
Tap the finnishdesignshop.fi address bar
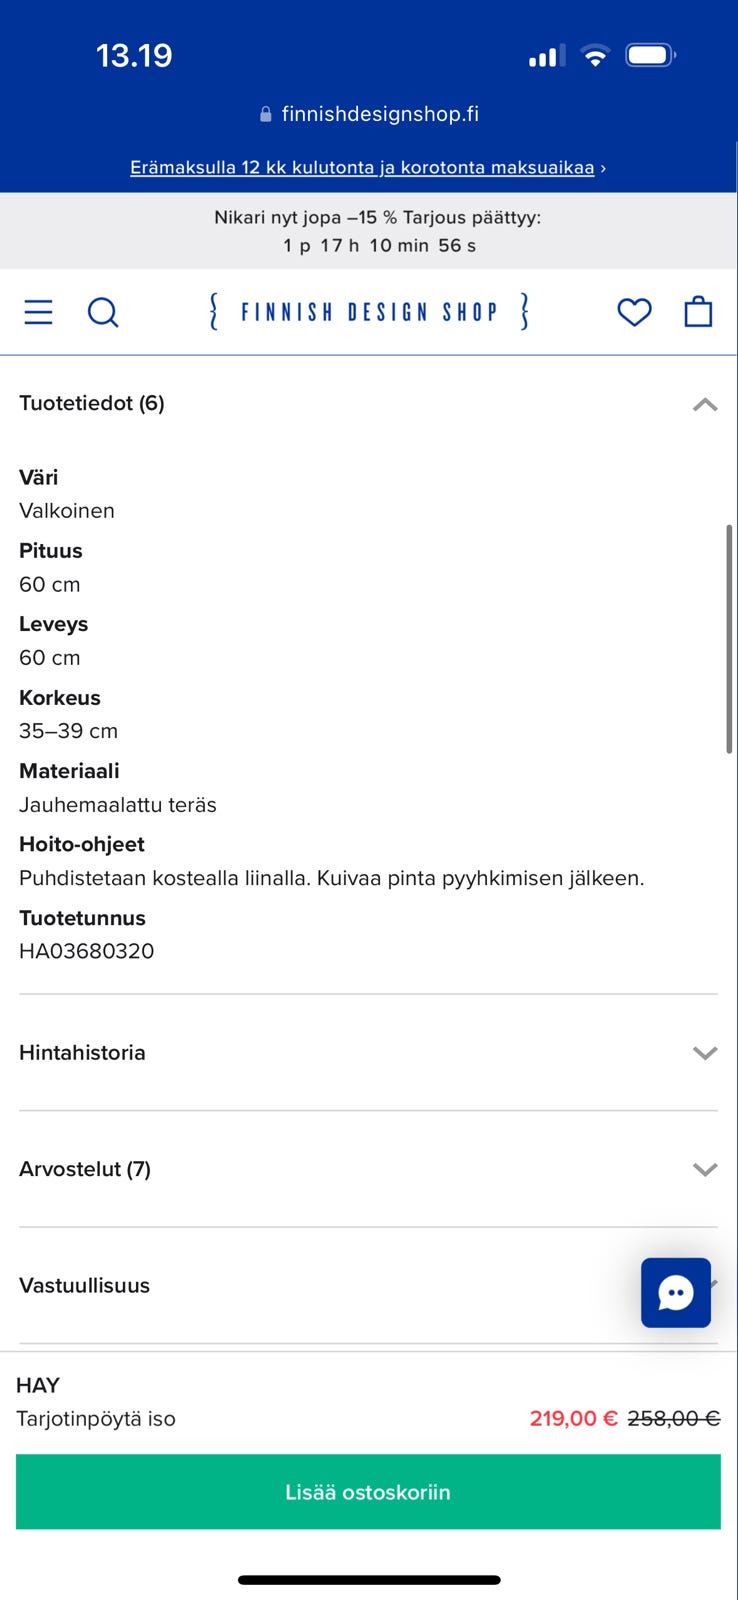click(x=380, y=113)
